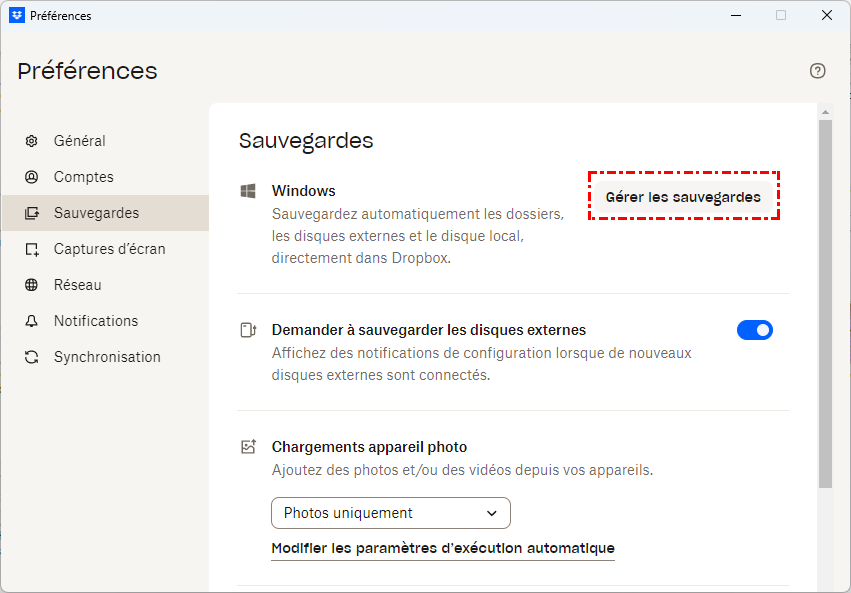Click the Synchronisation arrows icon

[x=32, y=357]
